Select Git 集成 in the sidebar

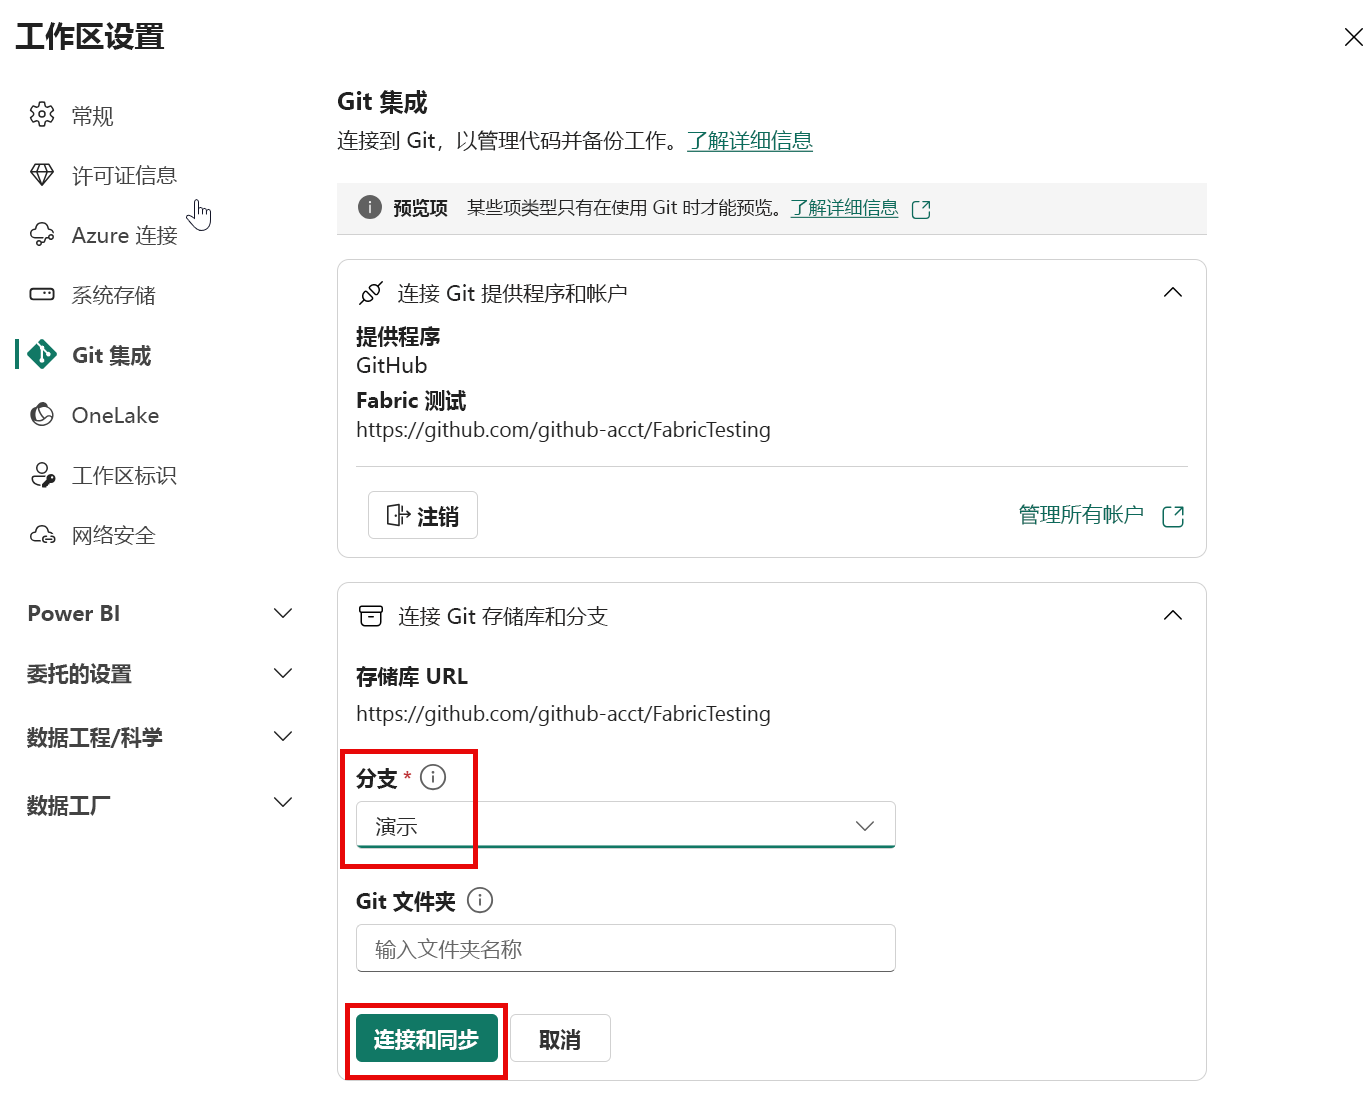tap(110, 355)
